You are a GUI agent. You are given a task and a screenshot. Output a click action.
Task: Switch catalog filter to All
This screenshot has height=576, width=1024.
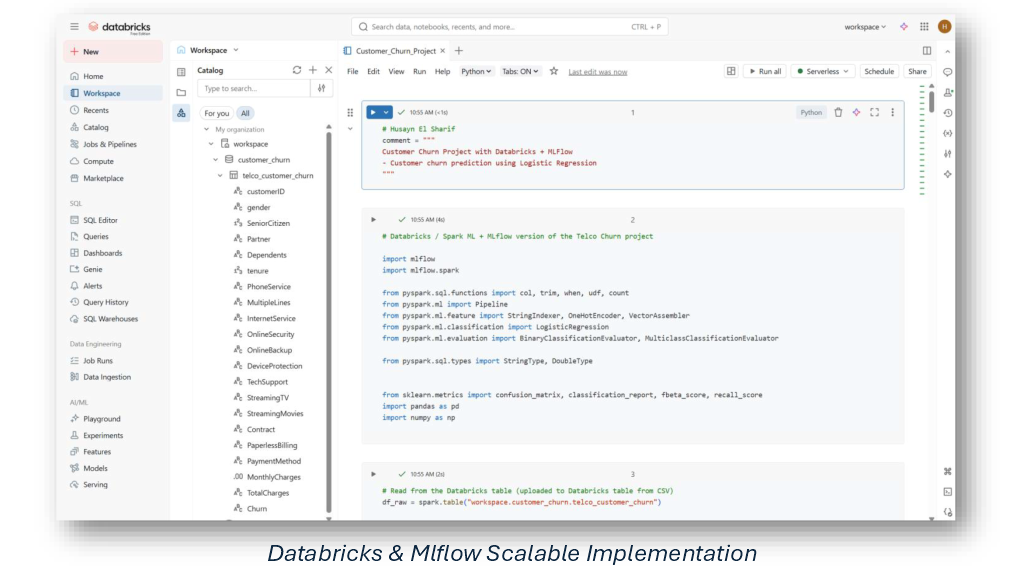(245, 113)
